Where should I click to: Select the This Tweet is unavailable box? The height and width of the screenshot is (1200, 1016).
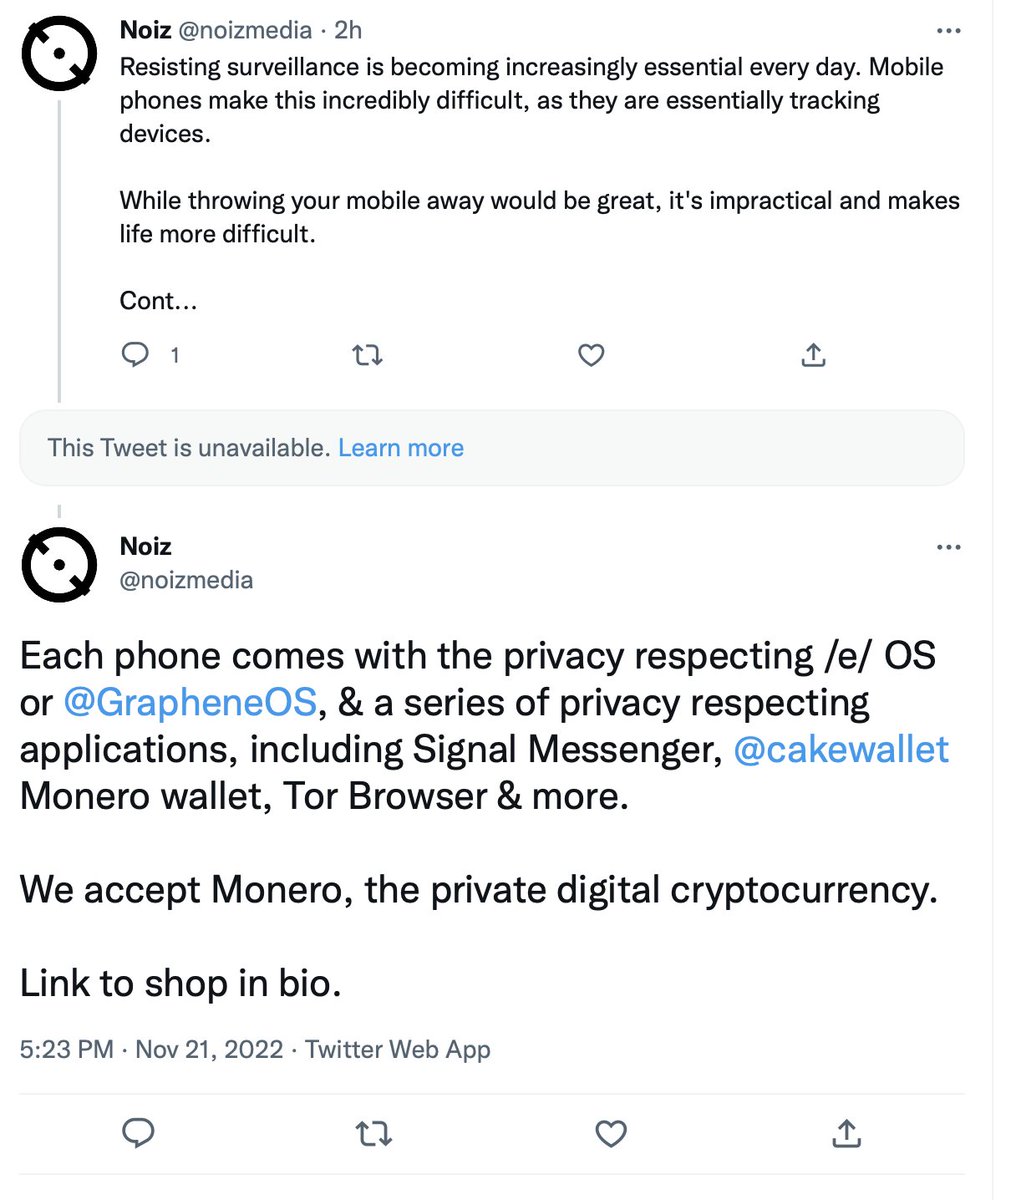click(x=492, y=447)
